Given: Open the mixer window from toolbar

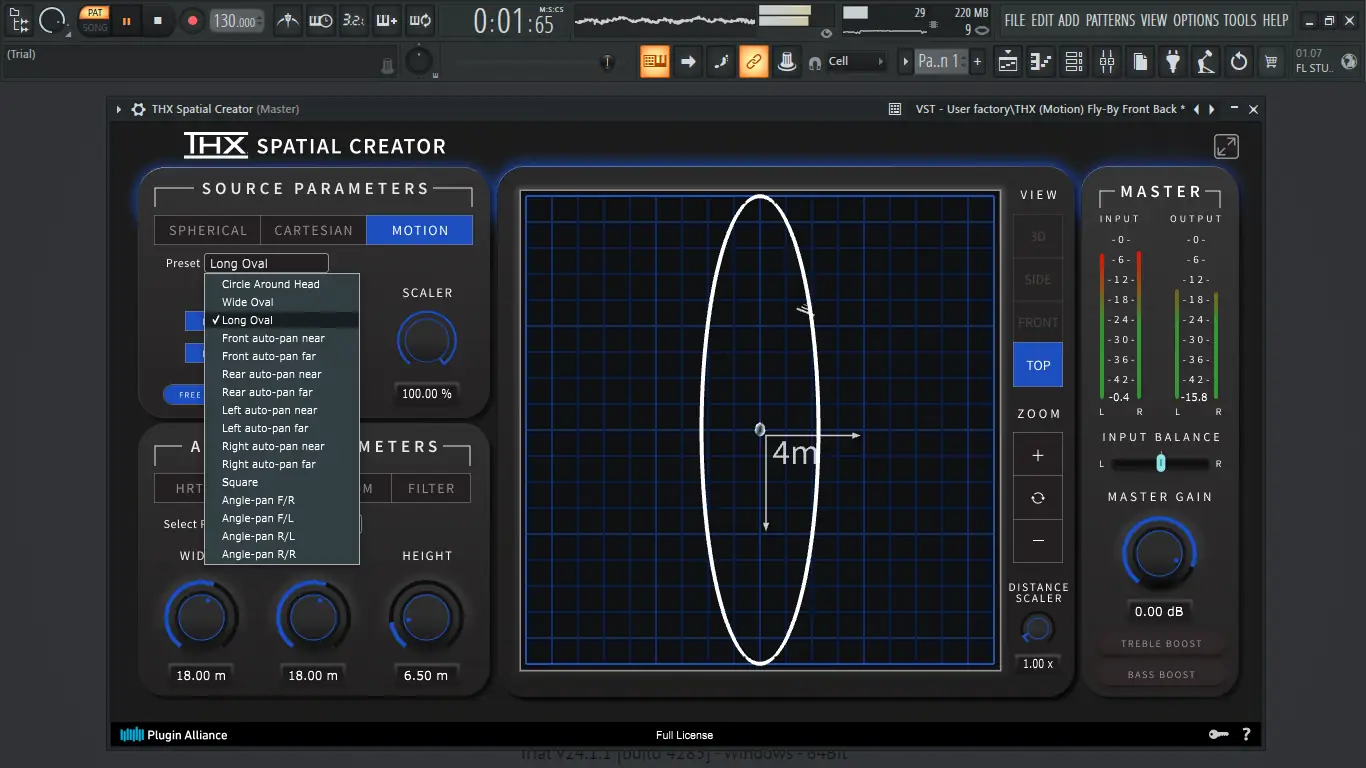Looking at the screenshot, I should coord(1107,62).
